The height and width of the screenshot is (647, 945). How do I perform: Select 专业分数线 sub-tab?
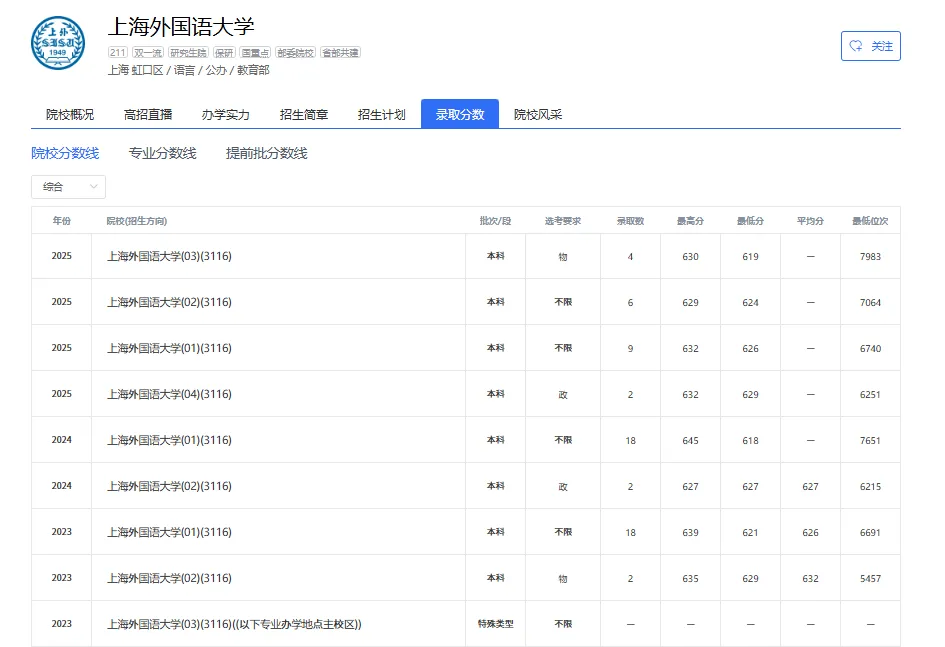pyautogui.click(x=163, y=154)
